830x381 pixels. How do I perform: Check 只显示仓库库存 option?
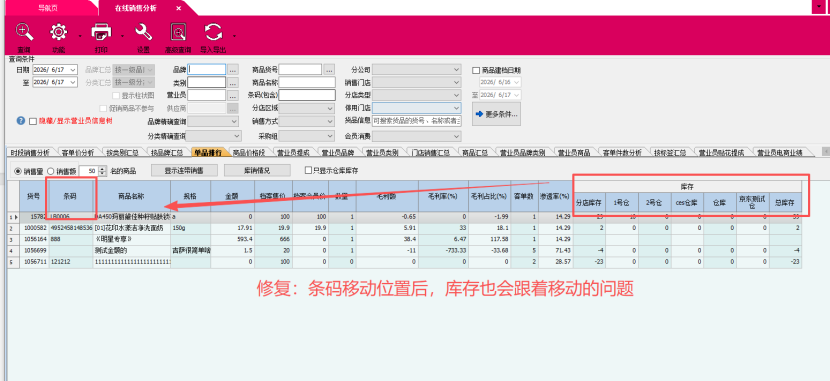coord(309,170)
